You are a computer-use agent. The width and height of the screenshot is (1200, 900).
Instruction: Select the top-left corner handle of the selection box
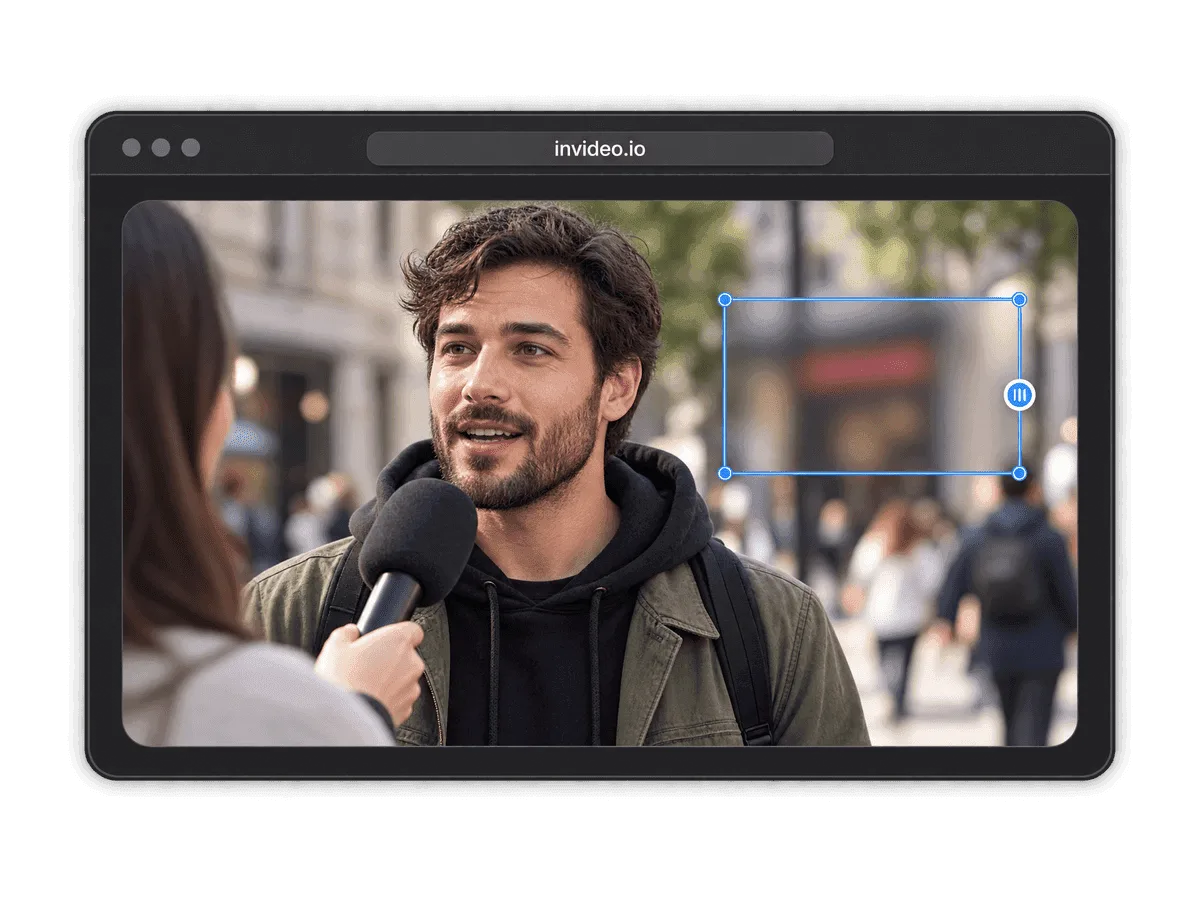coord(725,300)
